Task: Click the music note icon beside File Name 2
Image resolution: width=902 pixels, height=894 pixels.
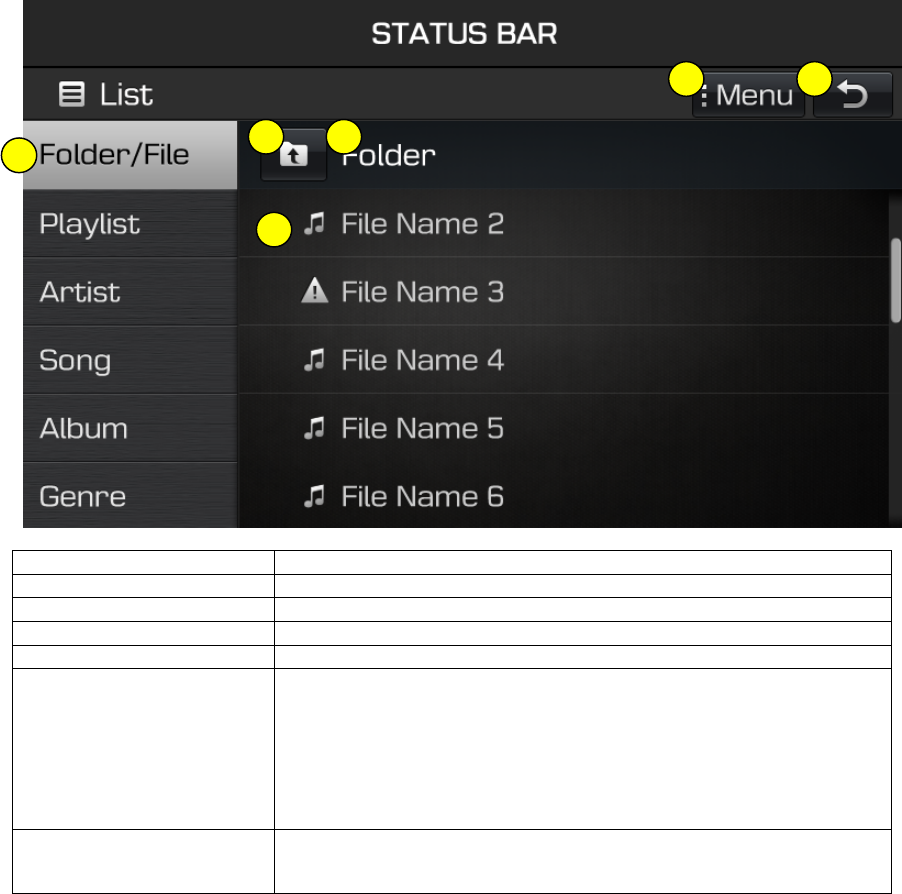Action: click(x=314, y=223)
